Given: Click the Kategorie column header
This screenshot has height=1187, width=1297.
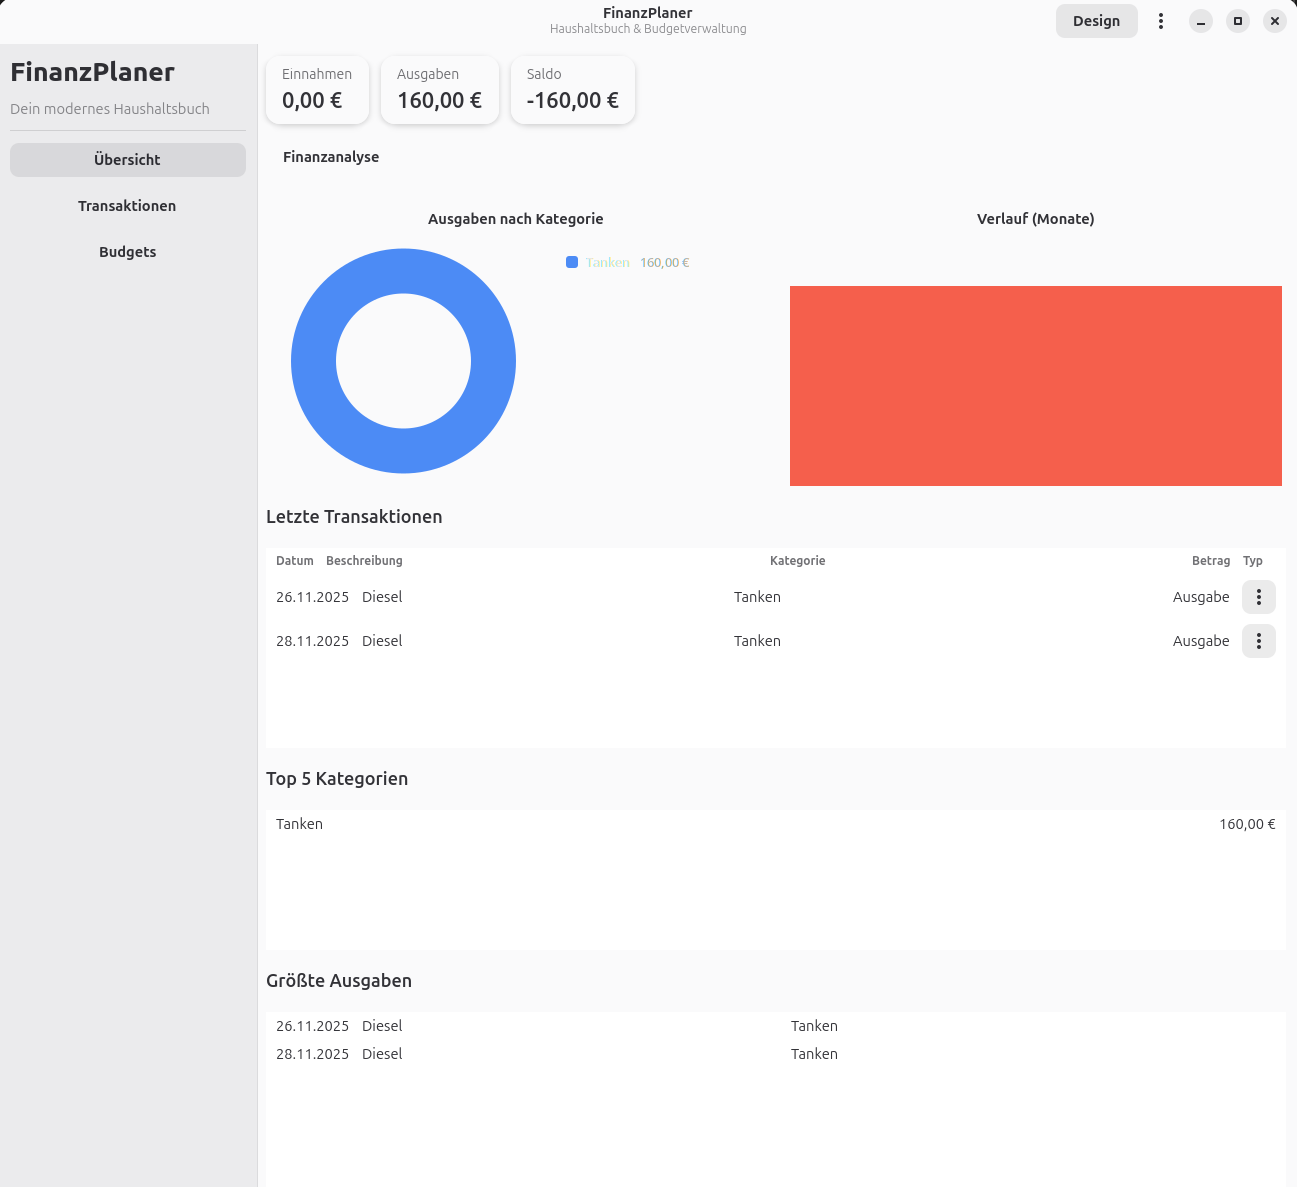Looking at the screenshot, I should point(797,561).
